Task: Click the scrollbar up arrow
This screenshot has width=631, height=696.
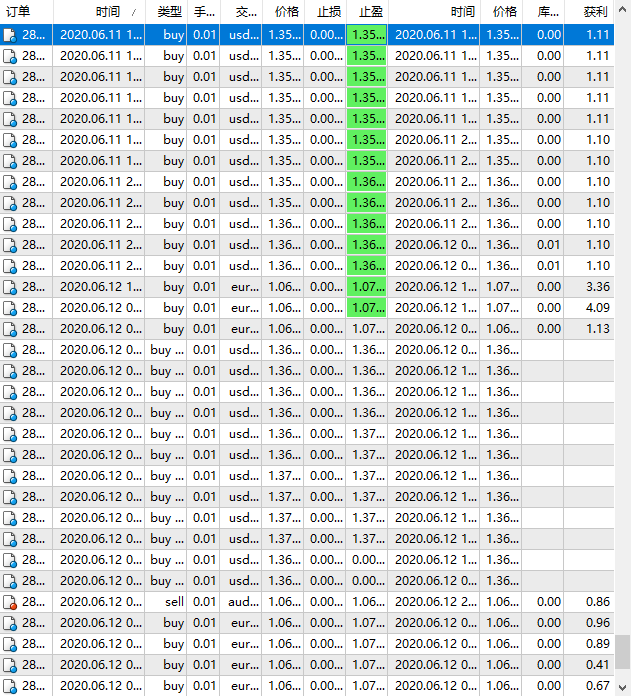Action: [623, 9]
